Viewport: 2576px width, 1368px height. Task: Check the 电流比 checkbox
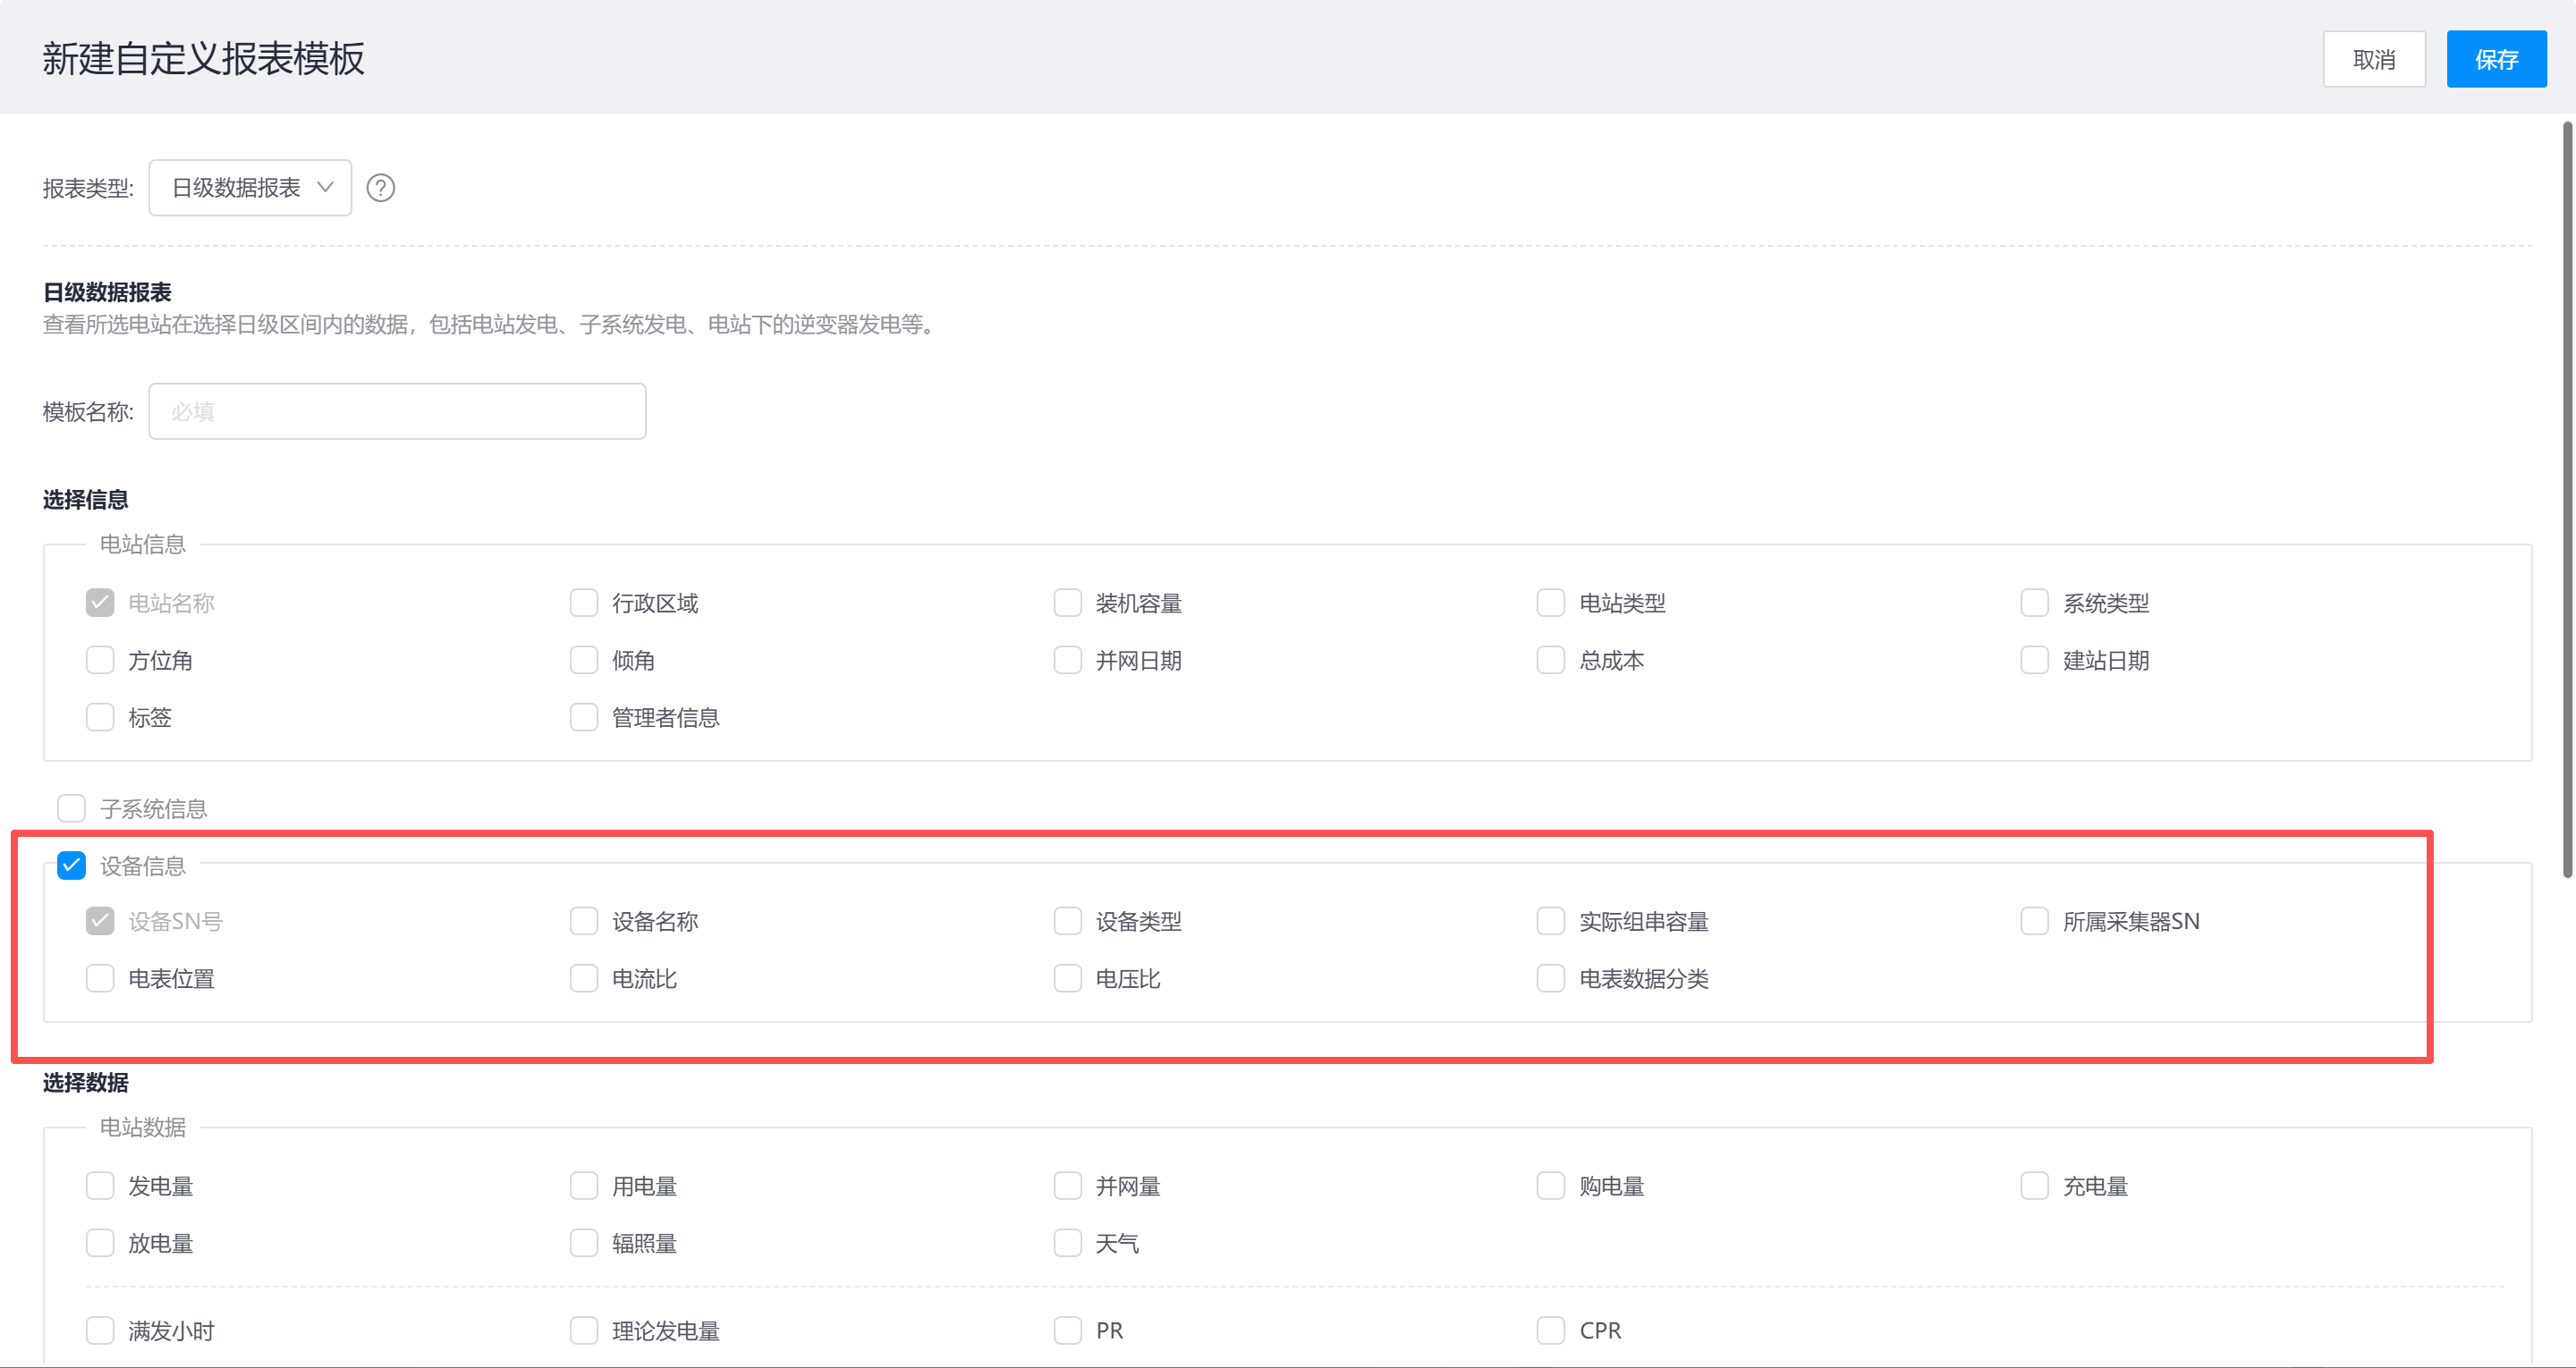pyautogui.click(x=584, y=978)
